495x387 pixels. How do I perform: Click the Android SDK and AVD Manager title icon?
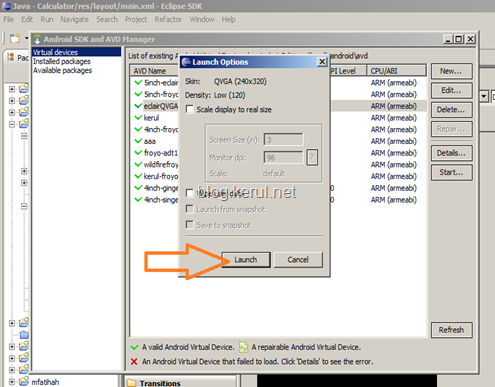(x=37, y=39)
